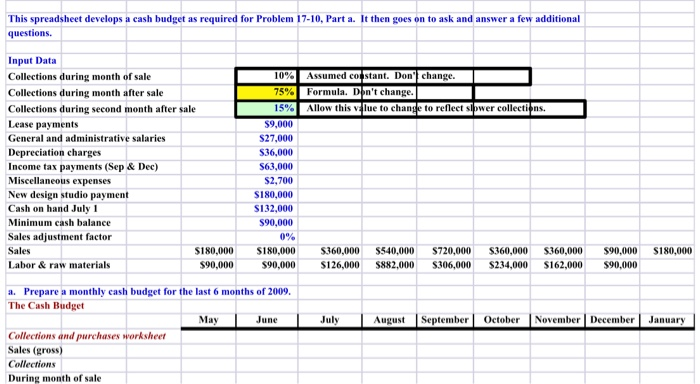Select the studio payment $180,000 value
This screenshot has width=700, height=384.
(x=273, y=195)
